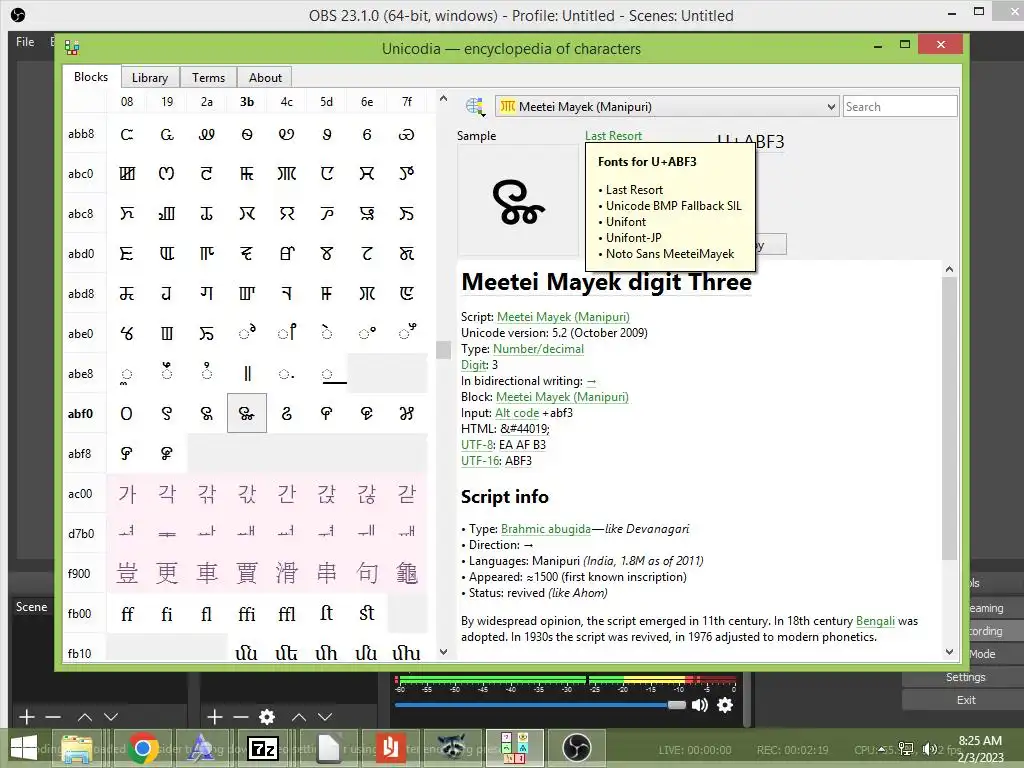Image resolution: width=1024 pixels, height=768 pixels.
Task: Open 7-Zip from the taskbar
Action: pyautogui.click(x=263, y=748)
